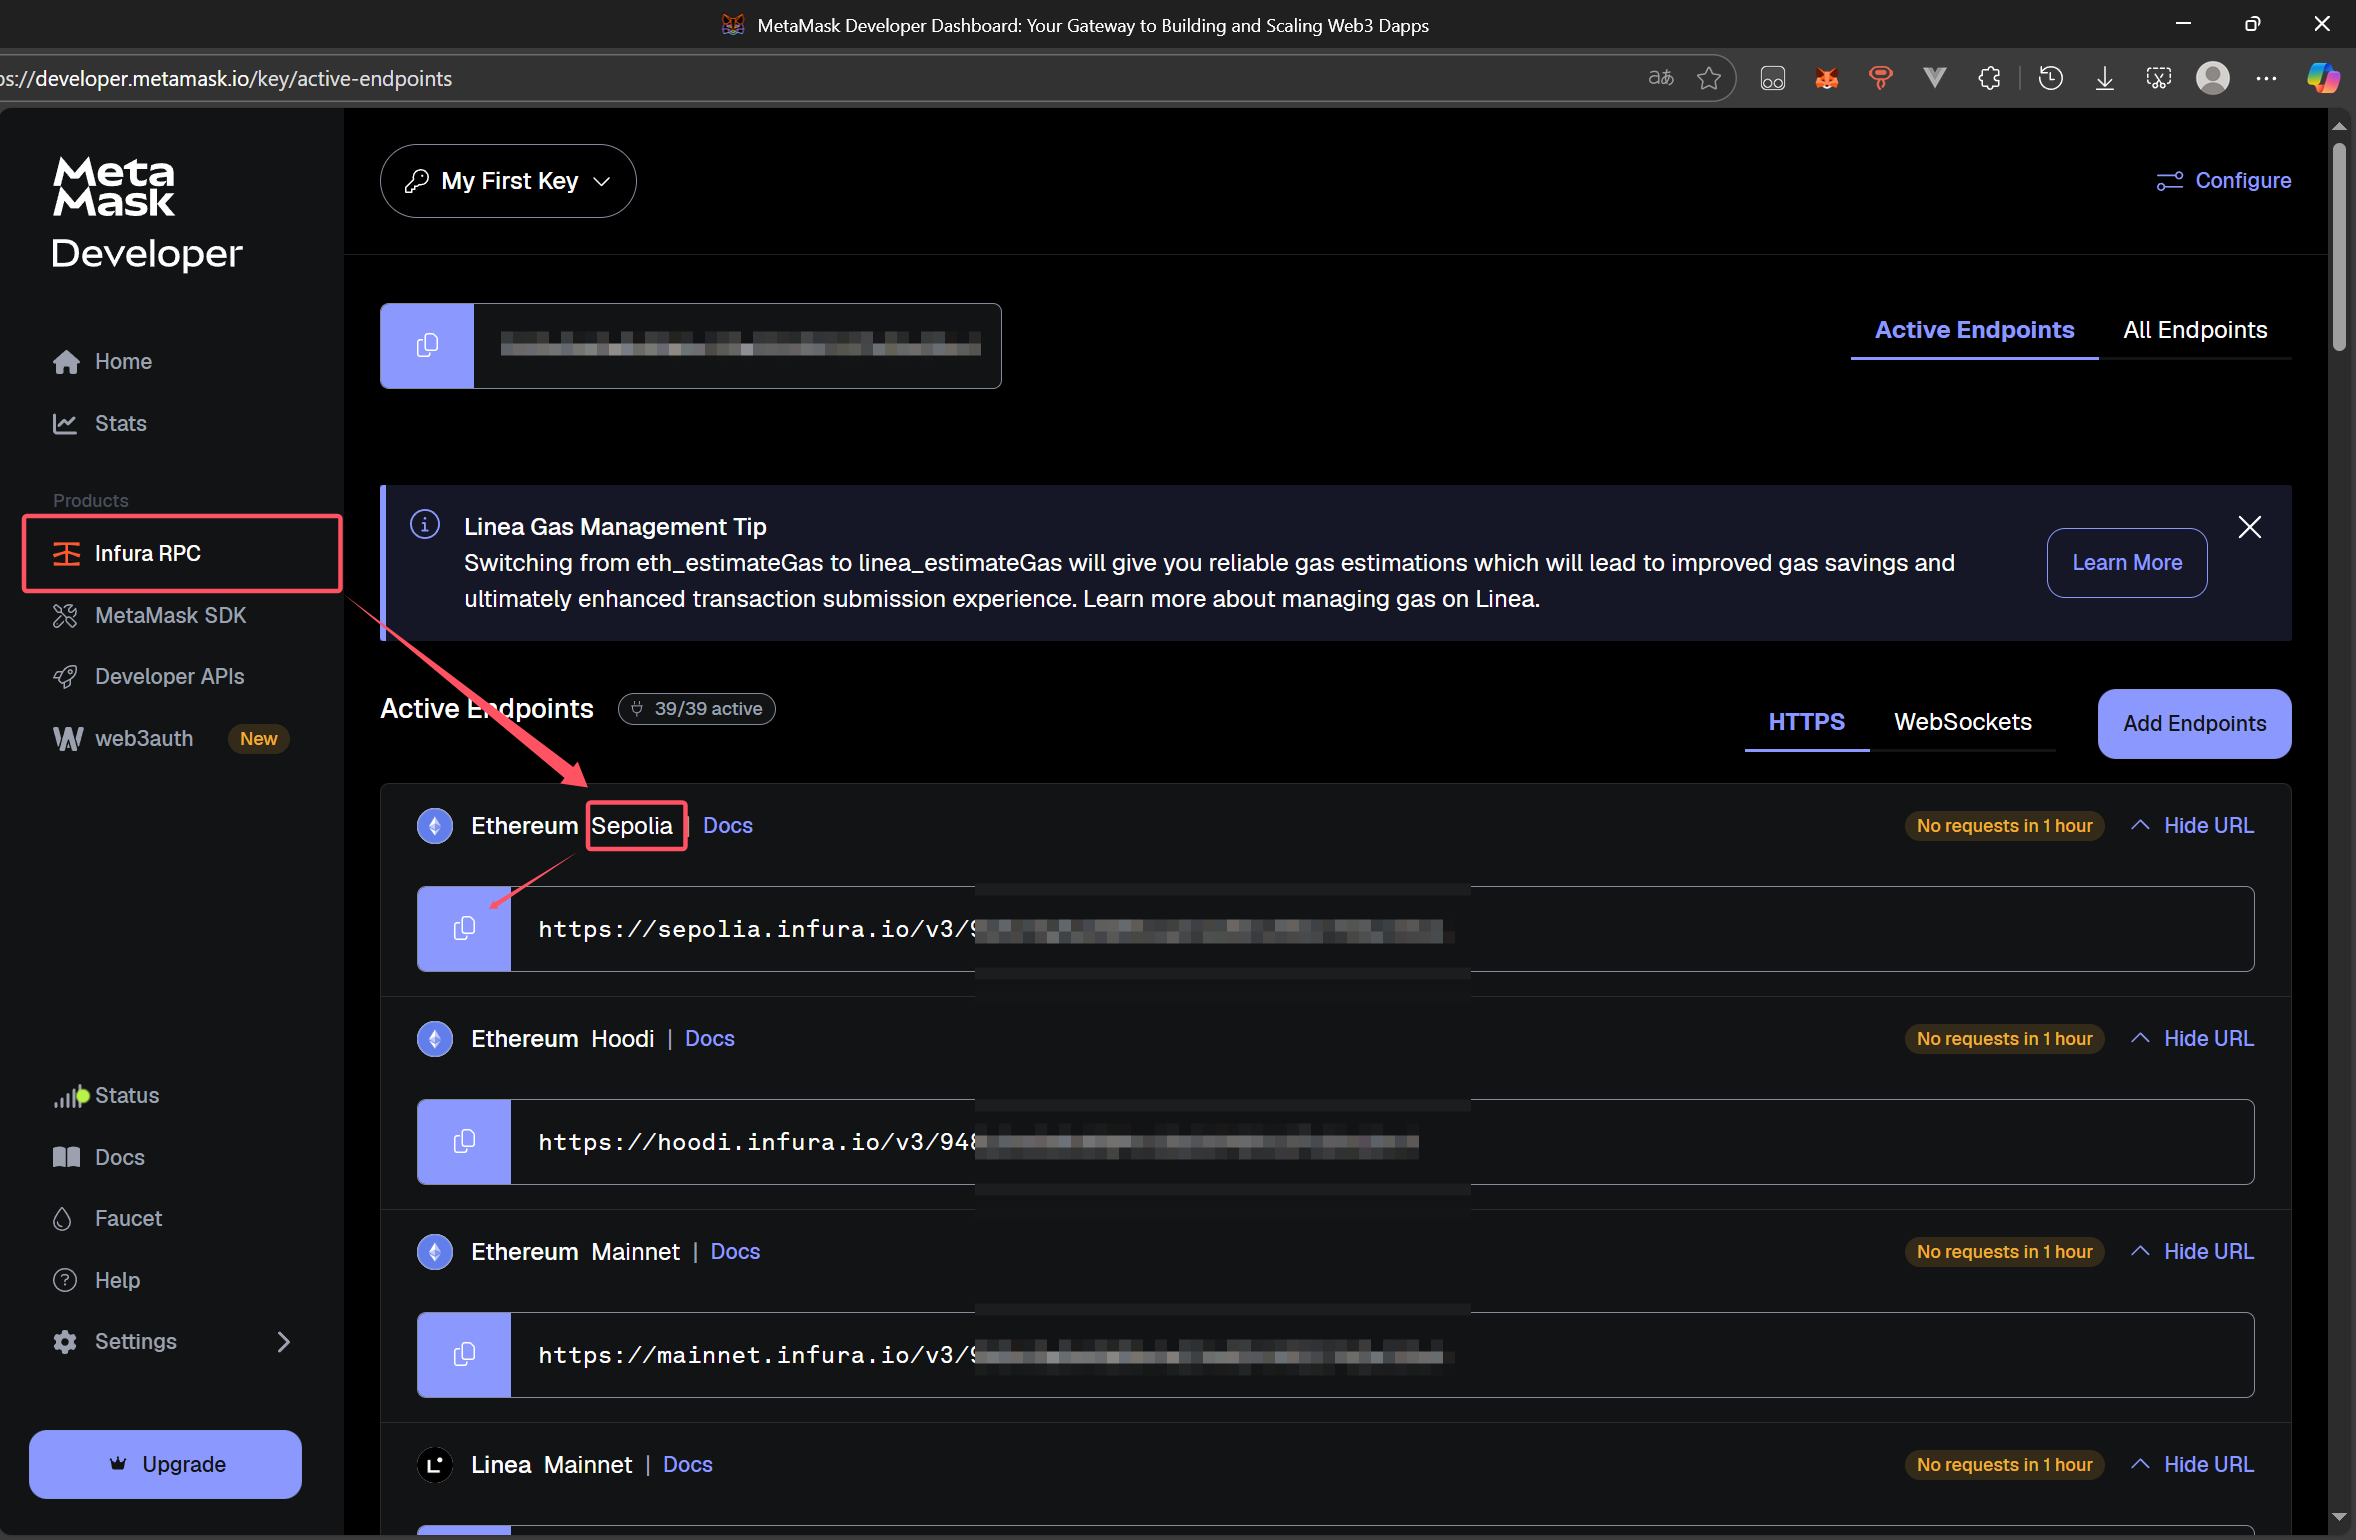The width and height of the screenshot is (2356, 1540).
Task: Open the My First Key dropdown
Action: (x=508, y=181)
